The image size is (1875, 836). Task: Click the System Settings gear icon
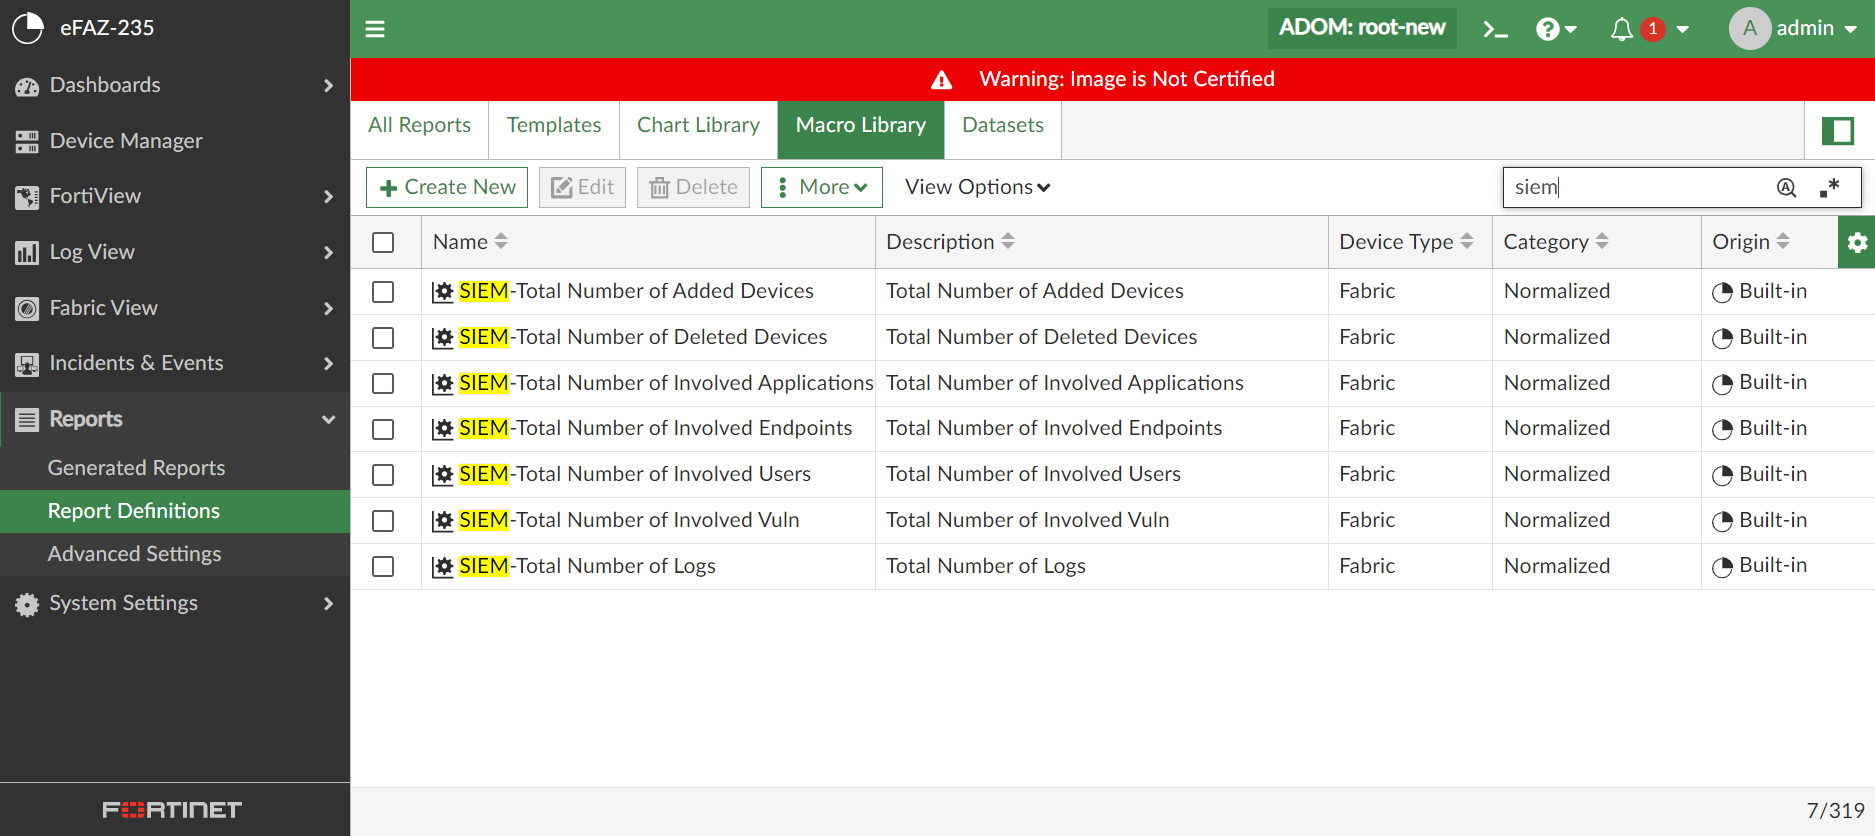(27, 604)
